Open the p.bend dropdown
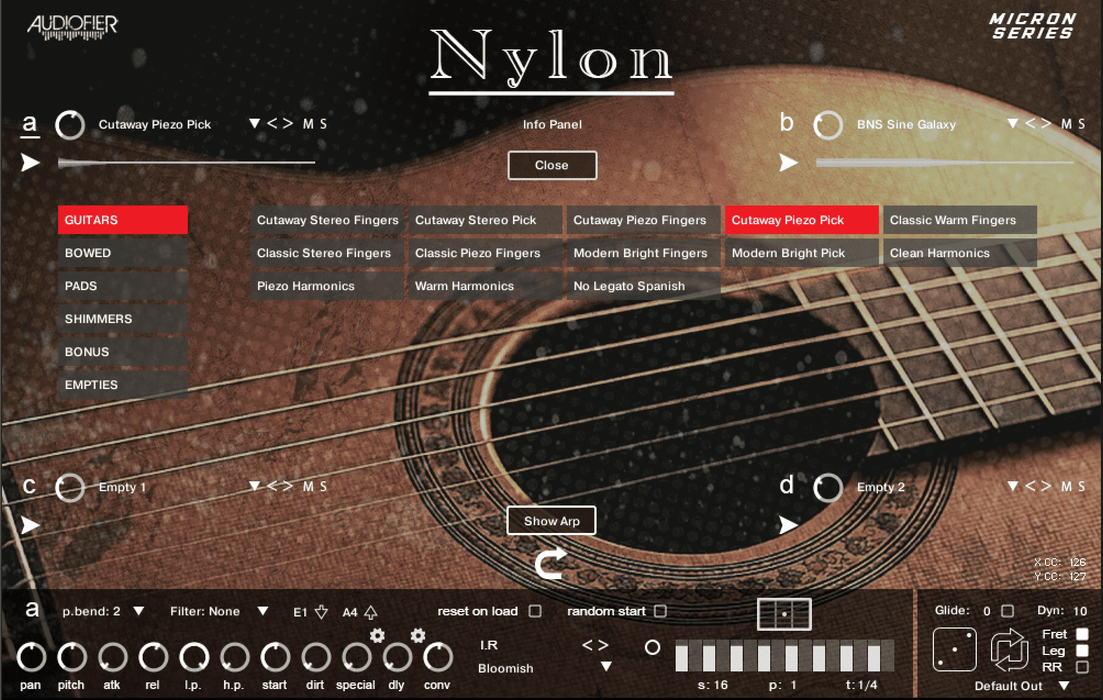Screen dimensions: 1103x700 tap(137, 611)
